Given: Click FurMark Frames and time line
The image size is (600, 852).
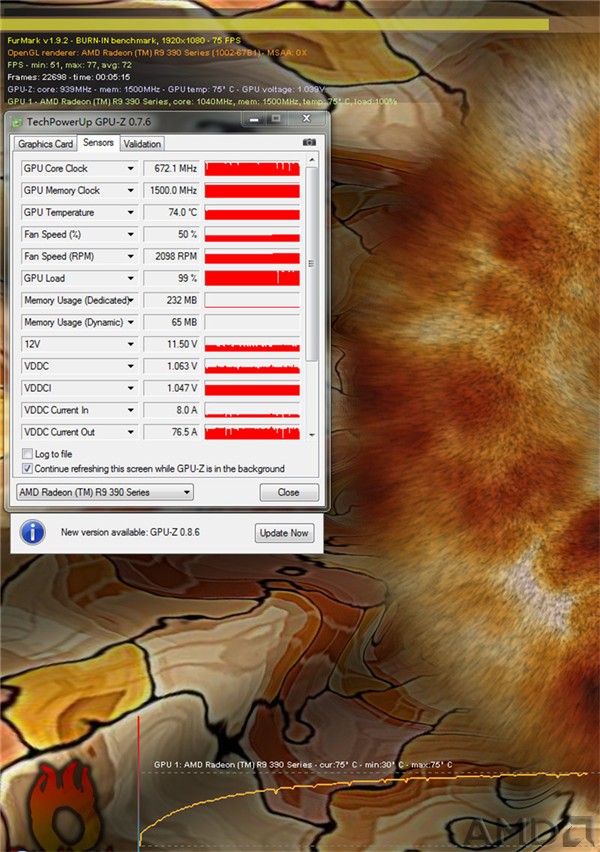Looking at the screenshot, I should (68, 77).
